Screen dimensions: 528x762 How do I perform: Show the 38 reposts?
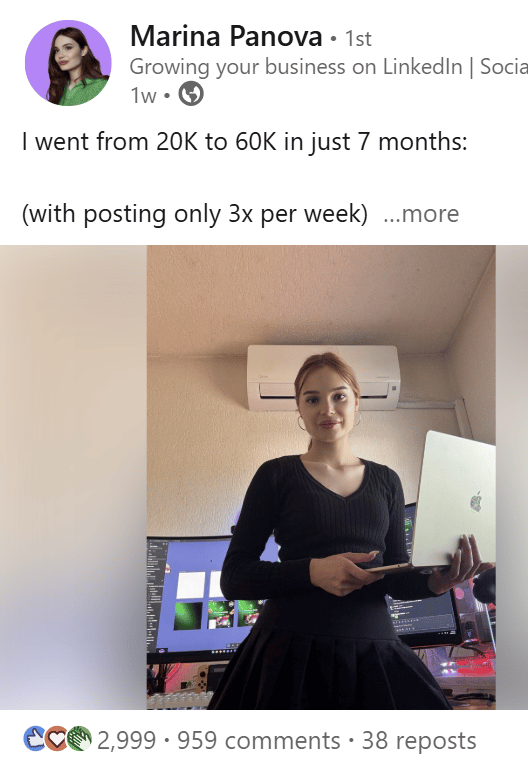coord(419,741)
